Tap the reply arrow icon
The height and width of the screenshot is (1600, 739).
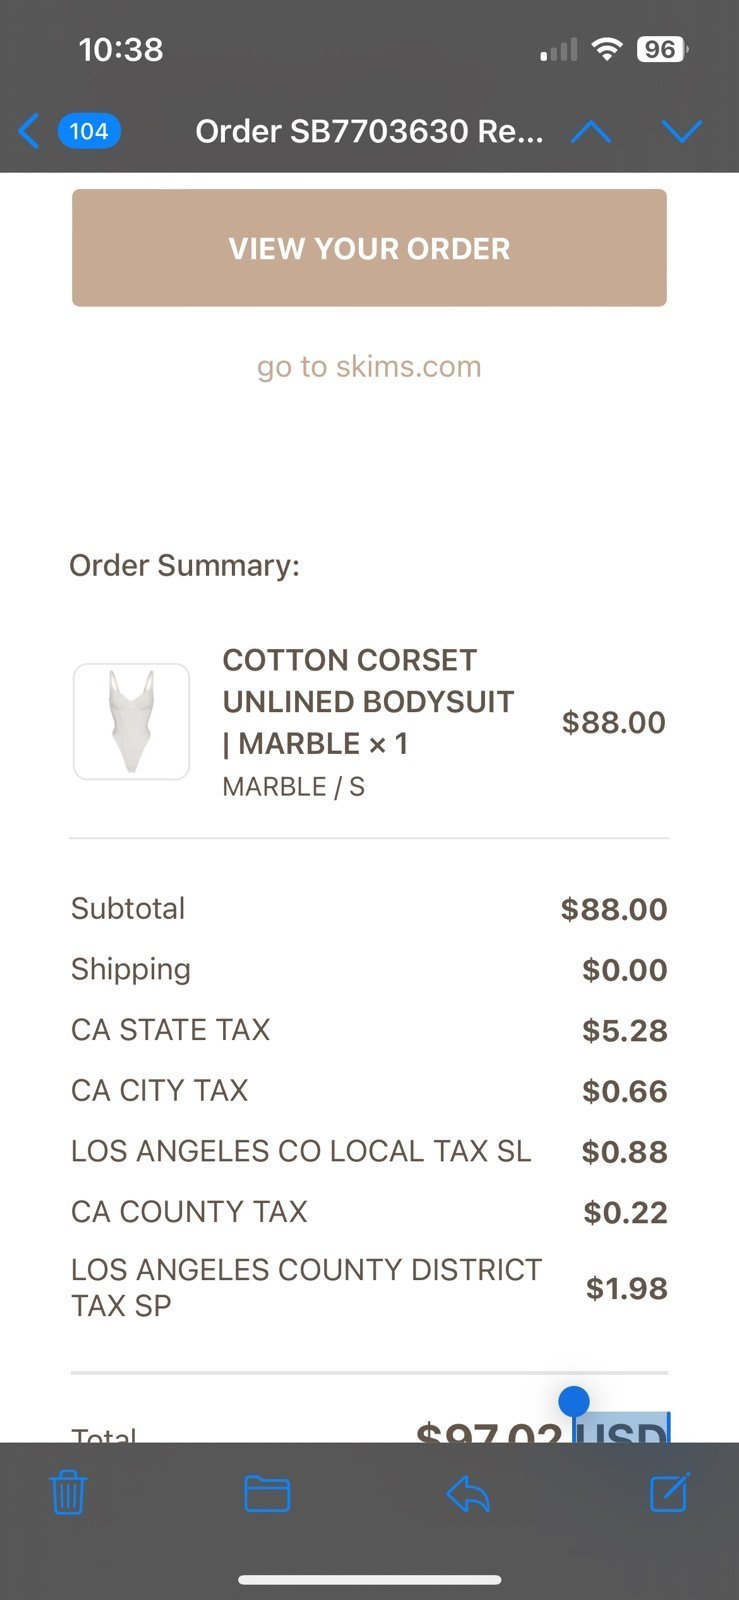point(468,1494)
